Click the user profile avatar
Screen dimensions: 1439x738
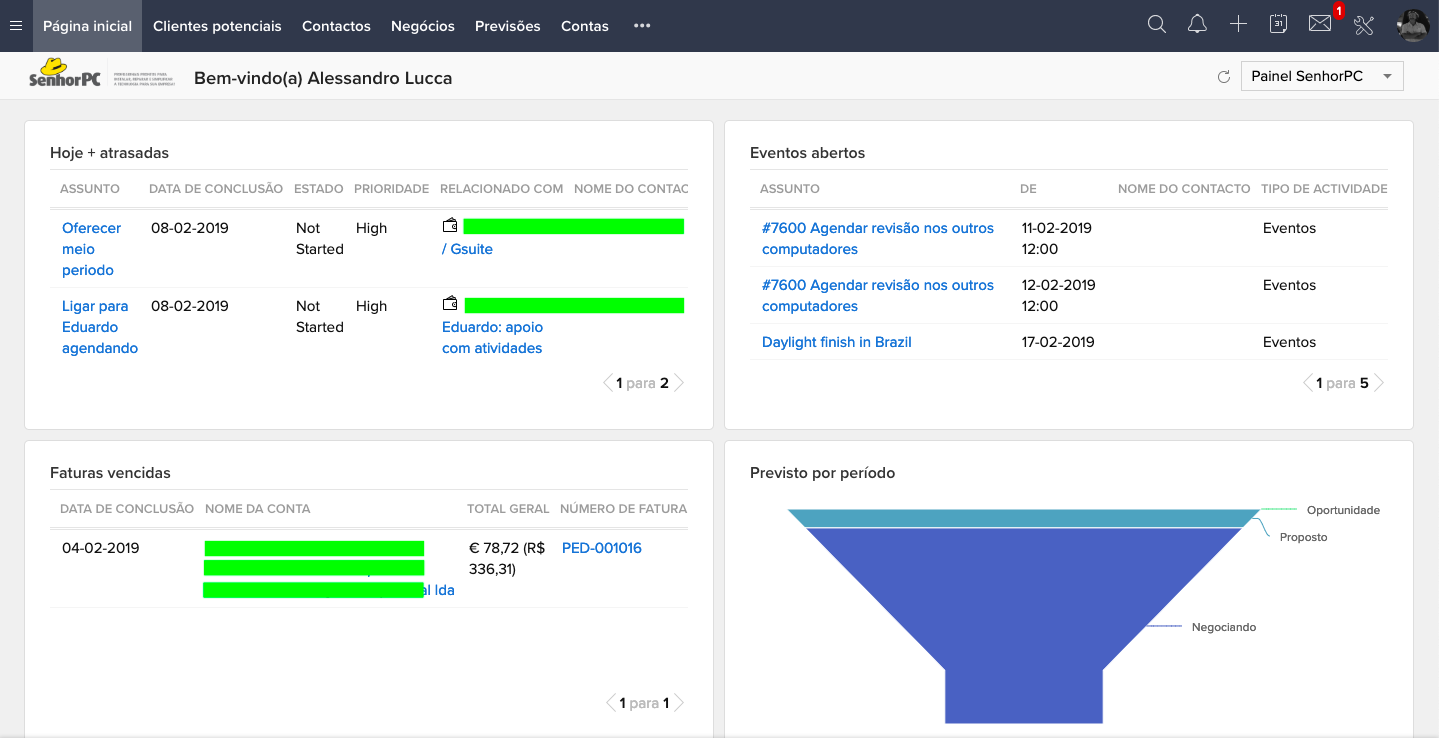click(1412, 25)
